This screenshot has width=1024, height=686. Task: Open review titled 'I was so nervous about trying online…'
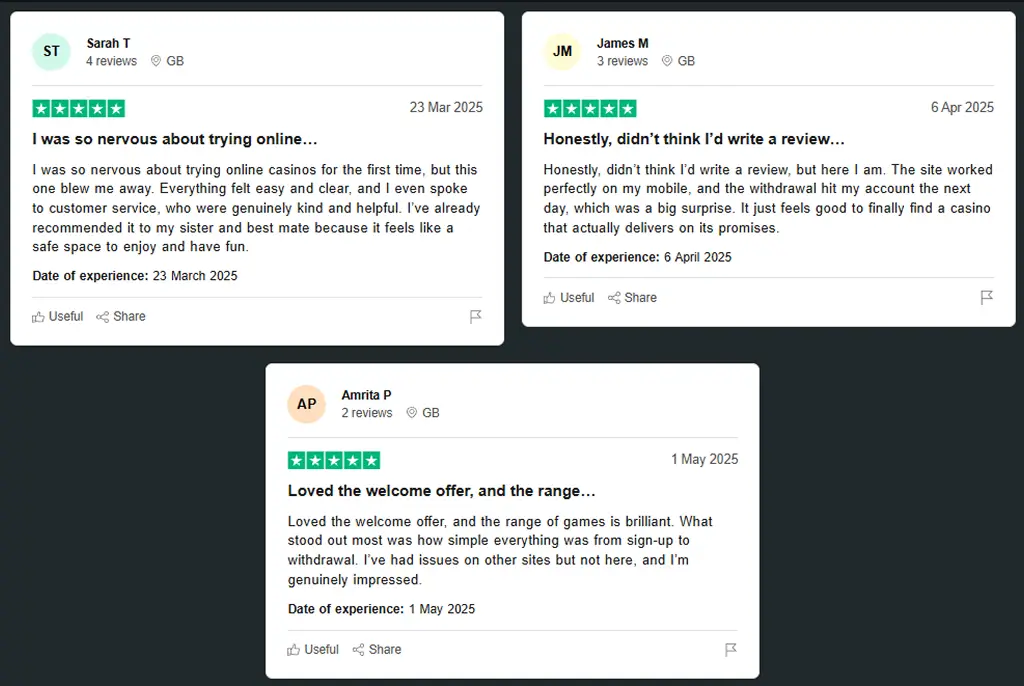click(x=175, y=139)
